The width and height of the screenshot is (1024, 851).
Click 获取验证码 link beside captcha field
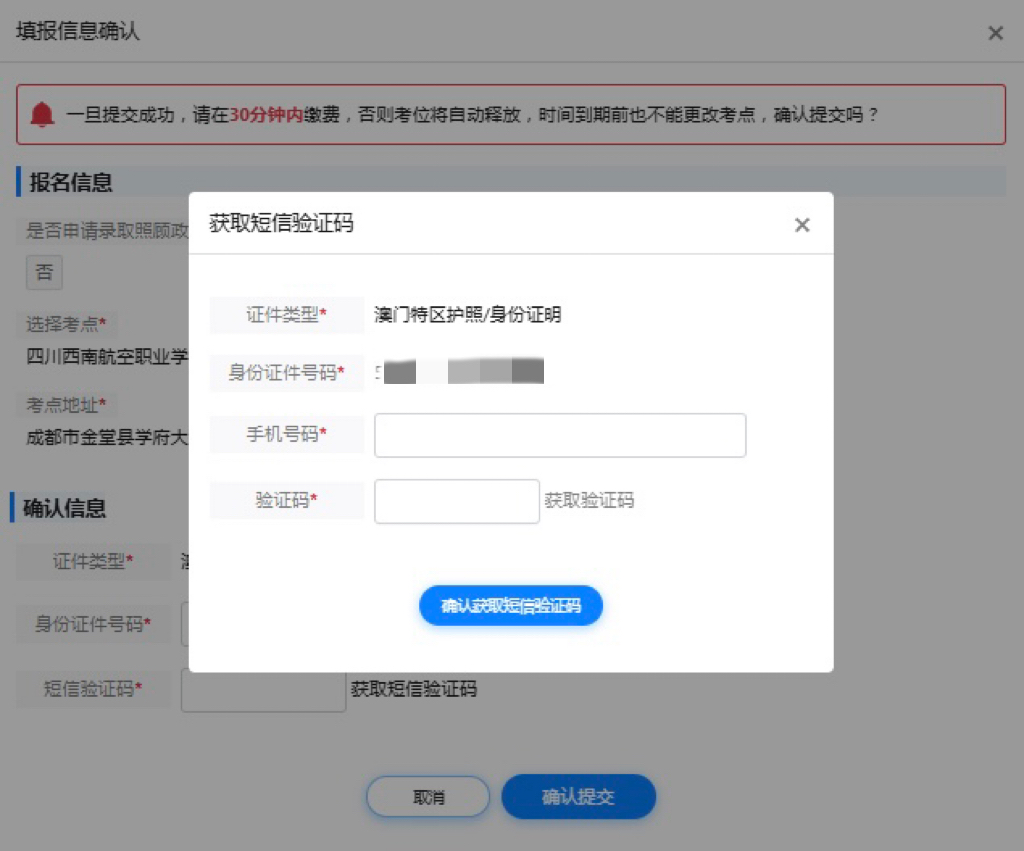pyautogui.click(x=589, y=501)
